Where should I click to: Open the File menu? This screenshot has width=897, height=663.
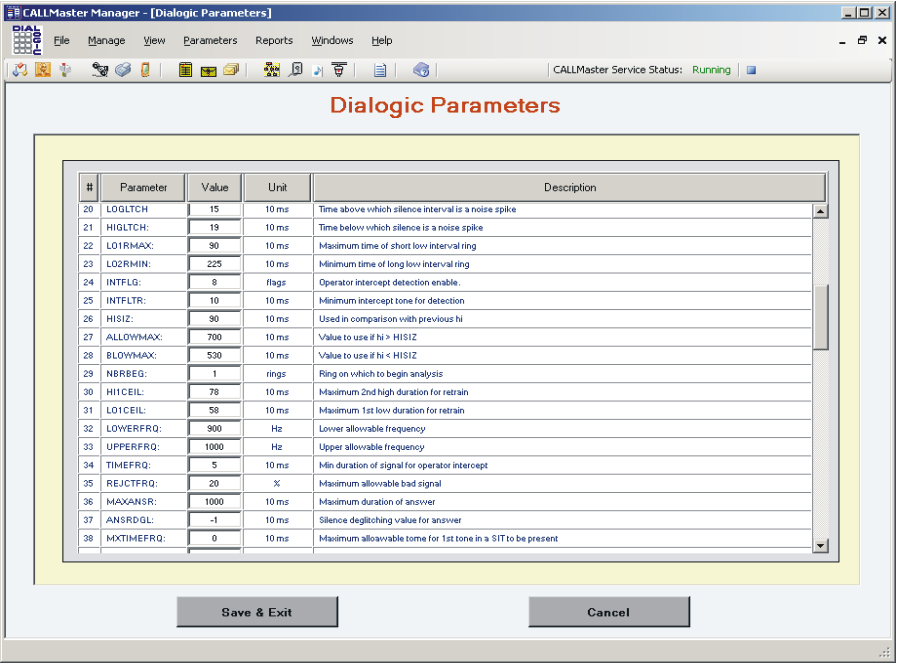[x=61, y=41]
